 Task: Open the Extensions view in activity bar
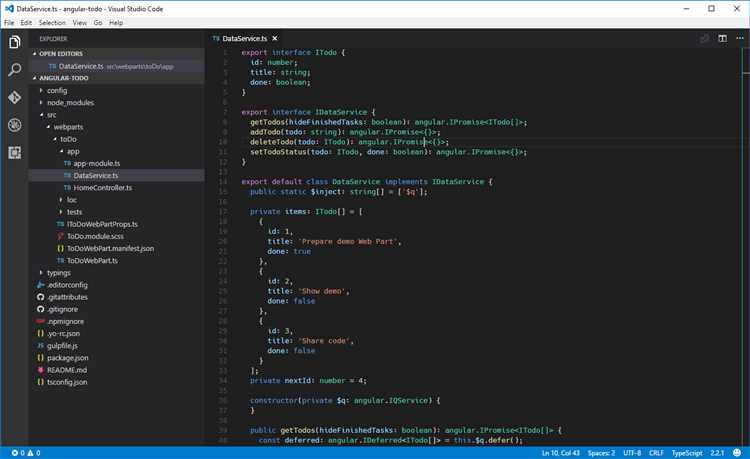click(14, 153)
